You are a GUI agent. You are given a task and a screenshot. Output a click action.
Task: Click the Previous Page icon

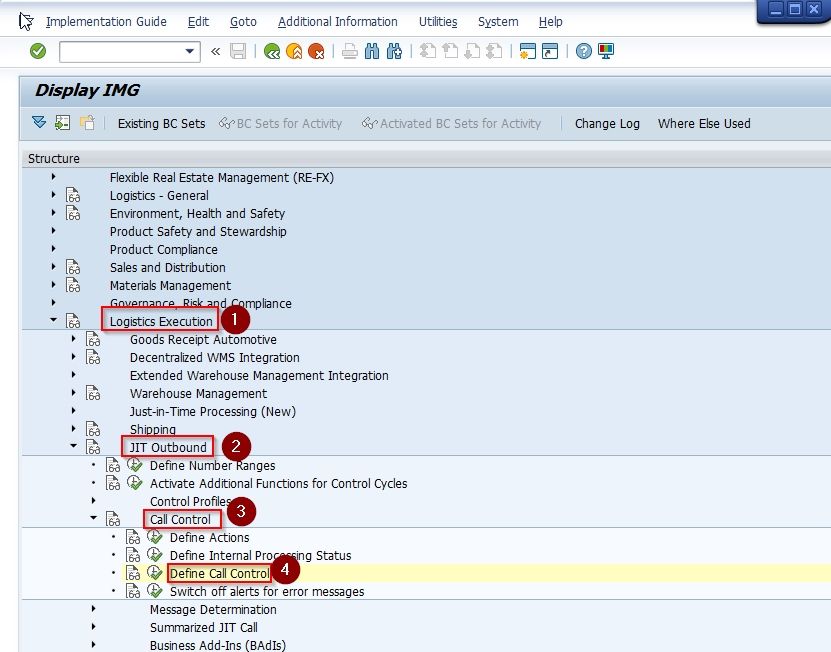point(450,51)
